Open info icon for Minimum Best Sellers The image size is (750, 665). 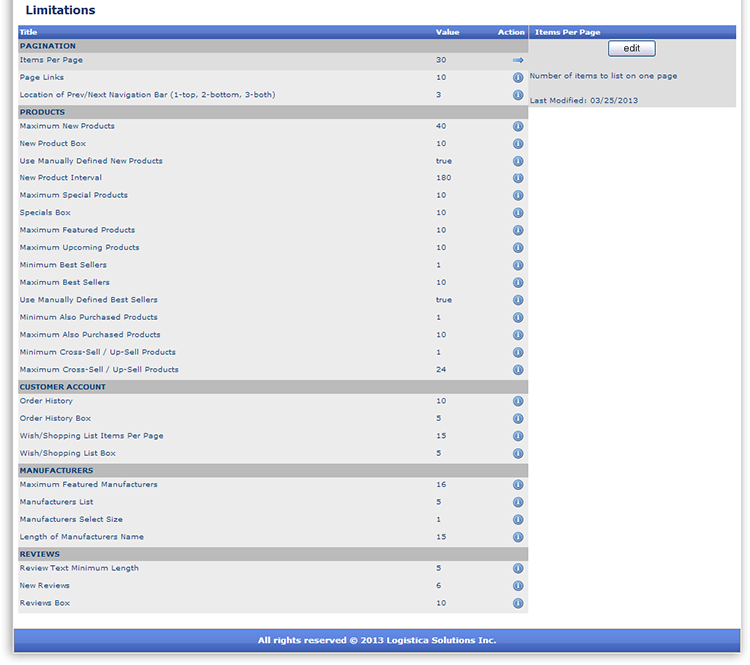click(518, 265)
